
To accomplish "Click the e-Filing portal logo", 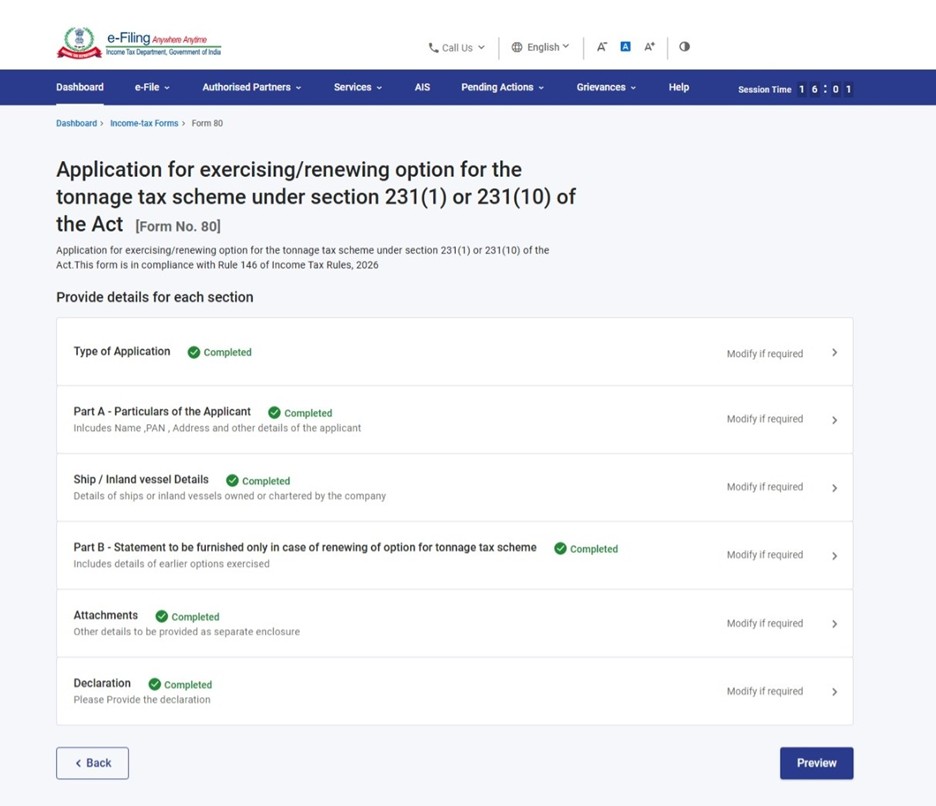I will 139,44.
